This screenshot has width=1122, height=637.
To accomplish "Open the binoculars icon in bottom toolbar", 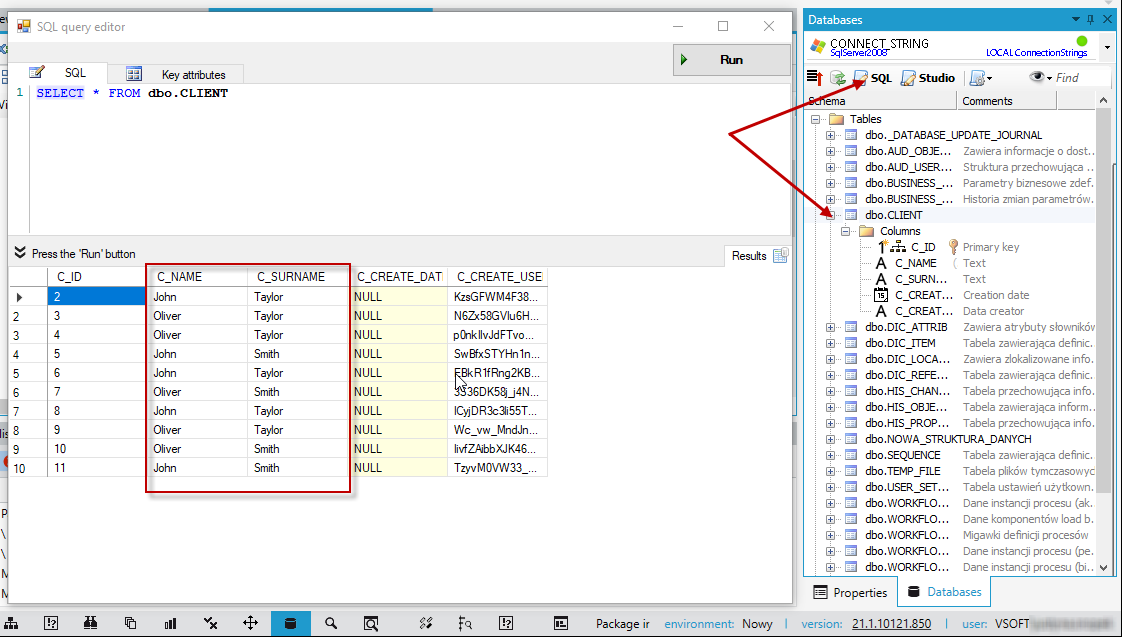I will coord(90,623).
